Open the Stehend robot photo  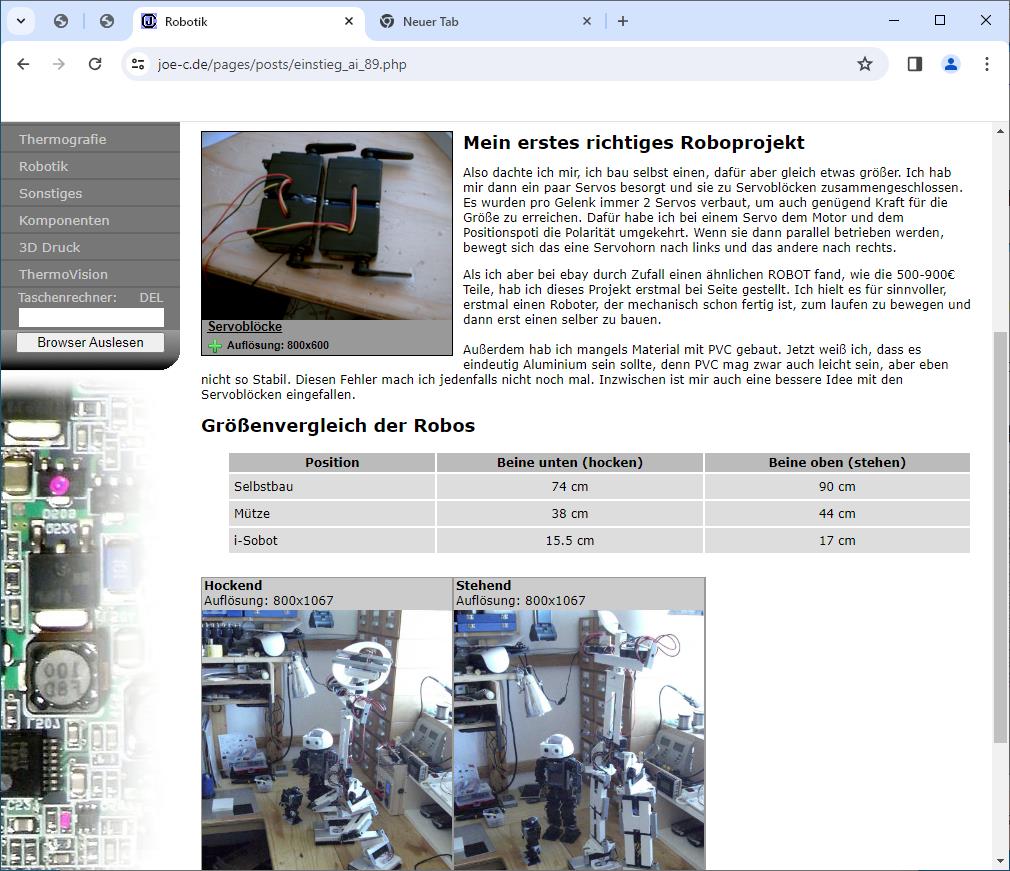point(579,740)
